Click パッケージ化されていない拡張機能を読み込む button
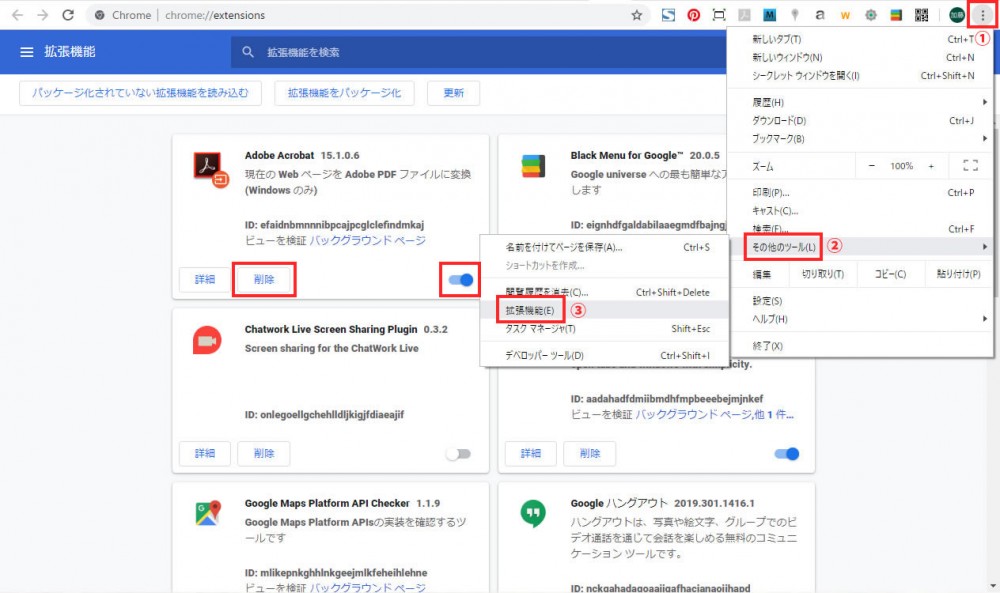Screen dimensions: 1000x593 coord(140,93)
